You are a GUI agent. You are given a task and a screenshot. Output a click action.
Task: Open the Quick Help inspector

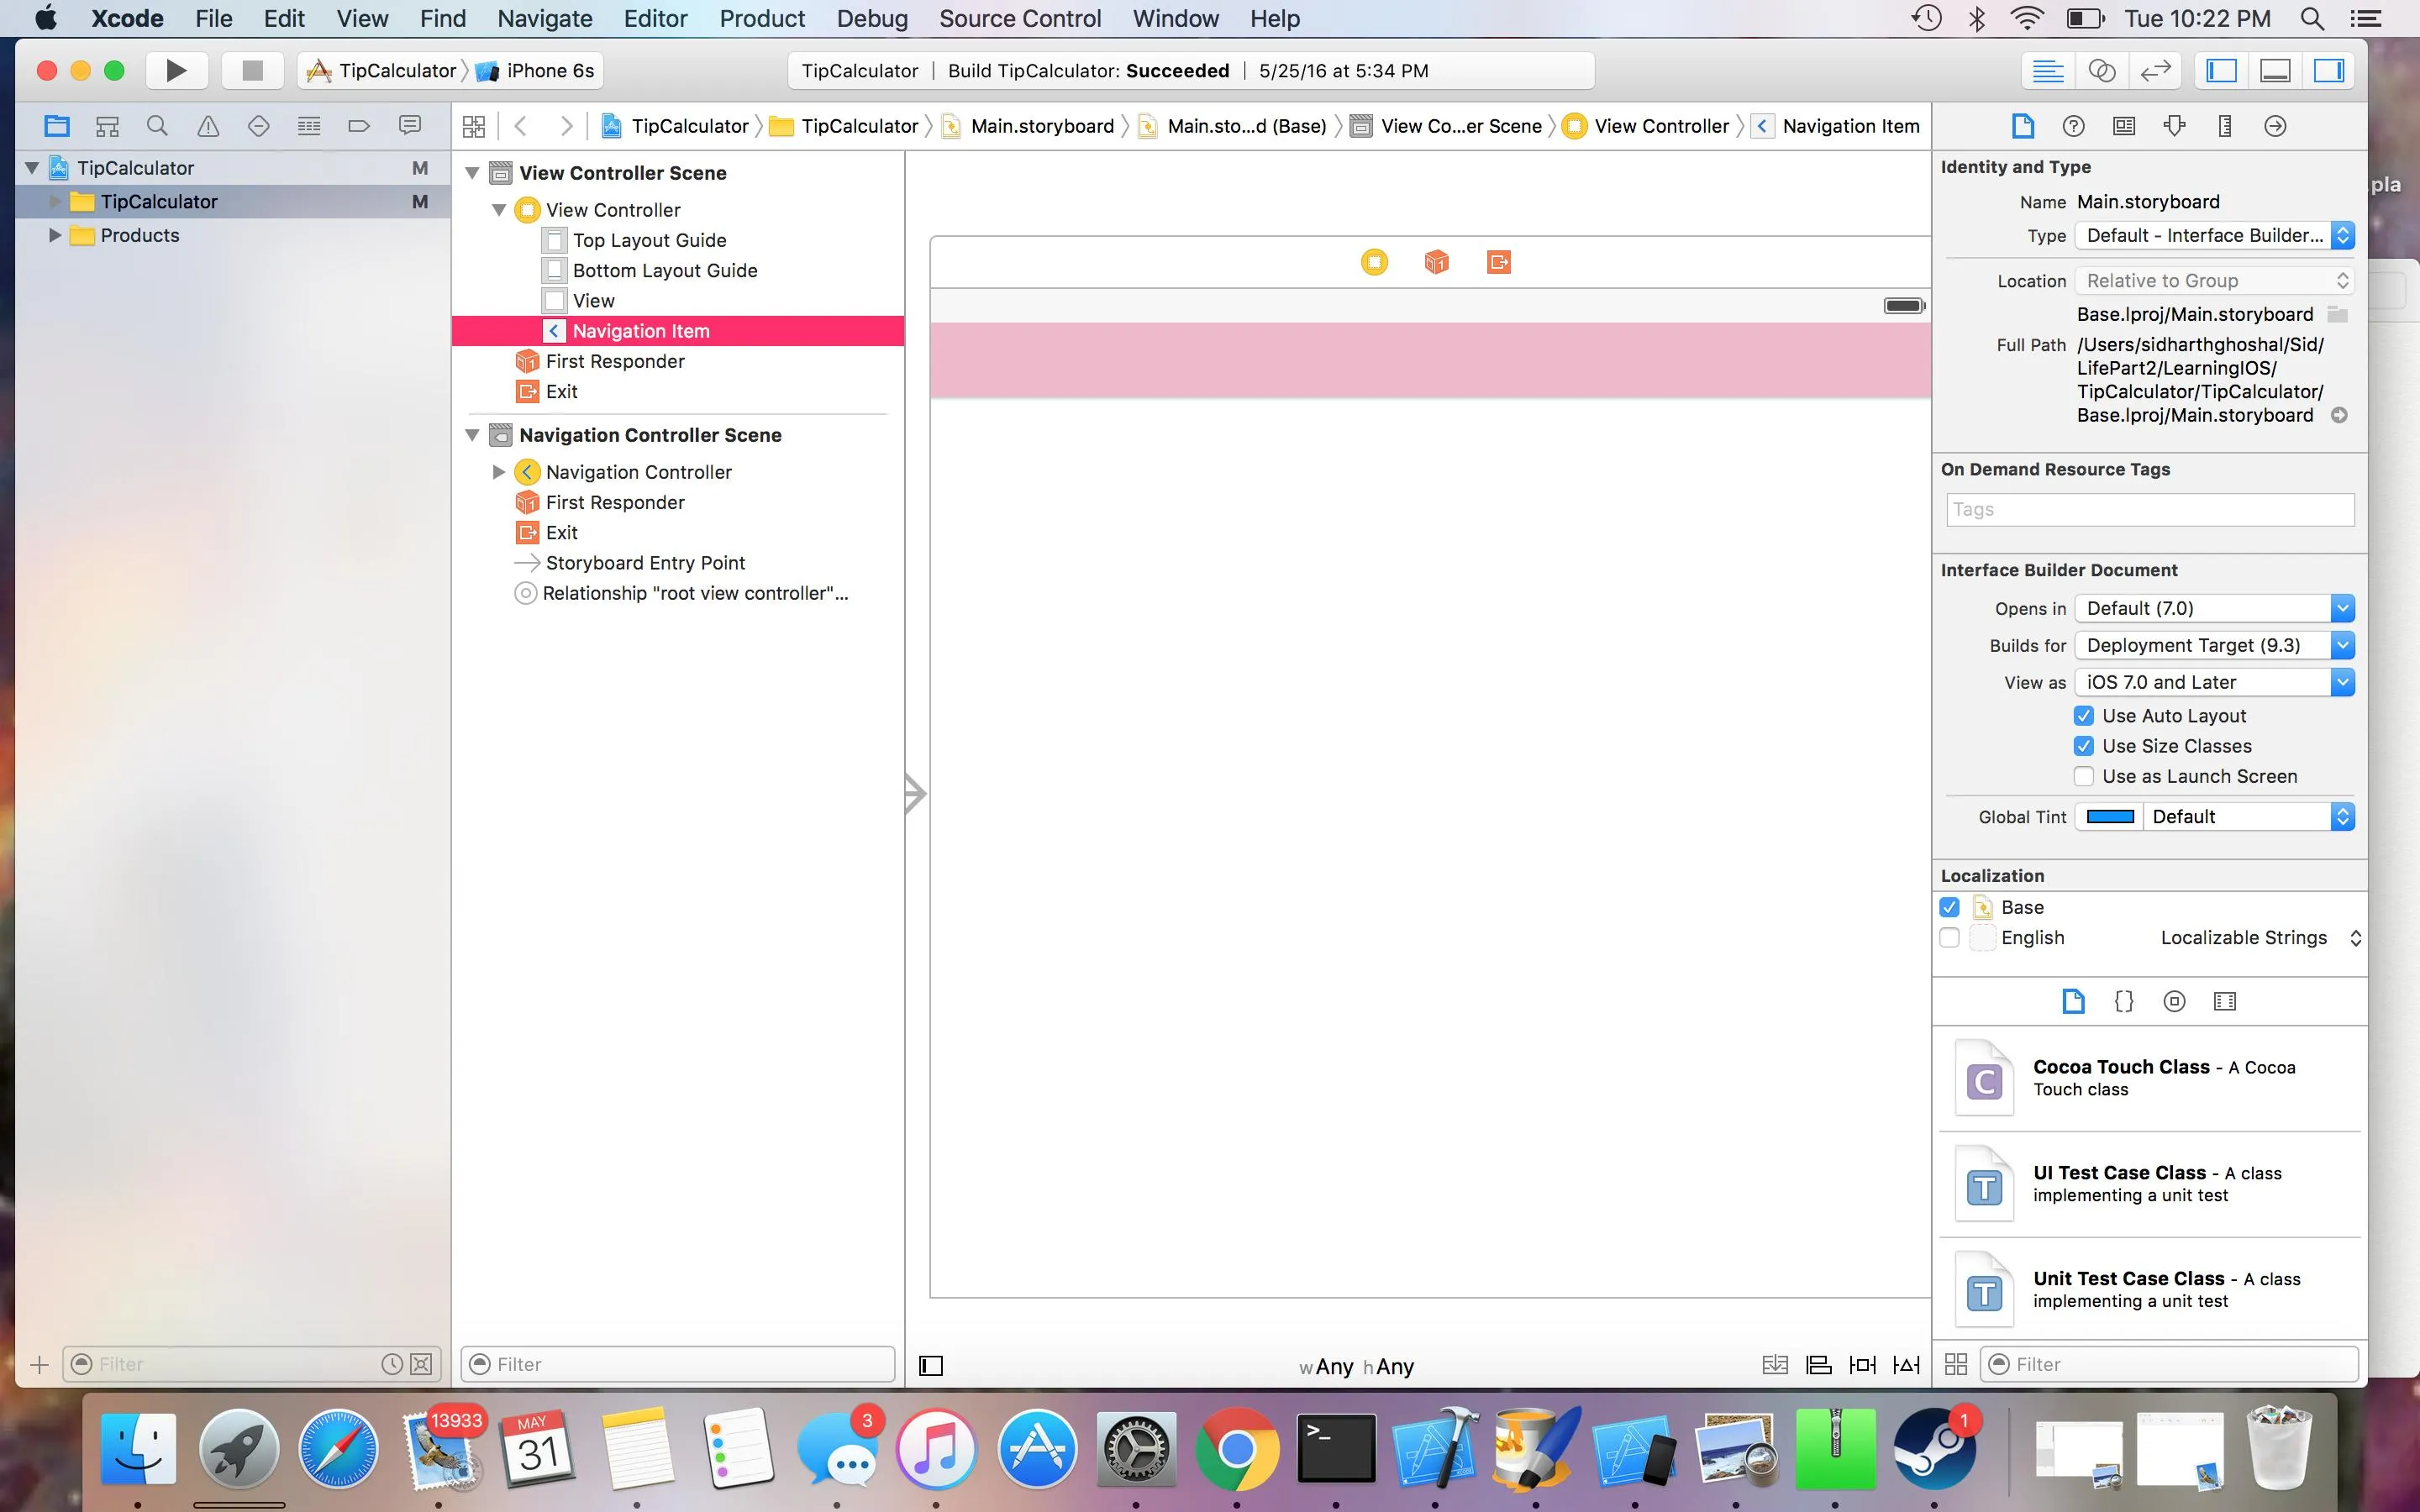[2073, 126]
